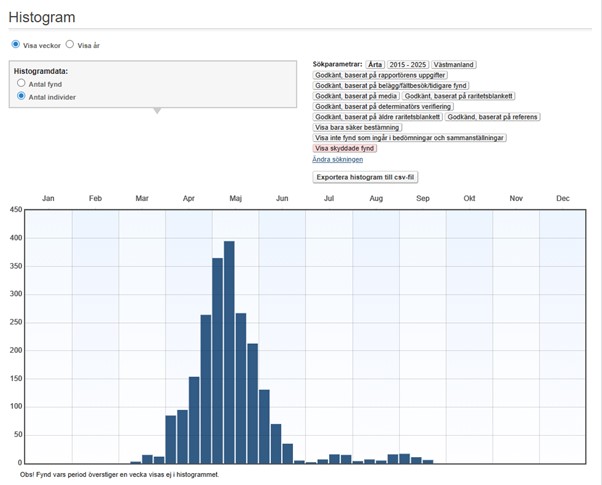The width and height of the screenshot is (602, 485).
Task: Click the "2015 - 2025" period tag
Action: tap(410, 64)
